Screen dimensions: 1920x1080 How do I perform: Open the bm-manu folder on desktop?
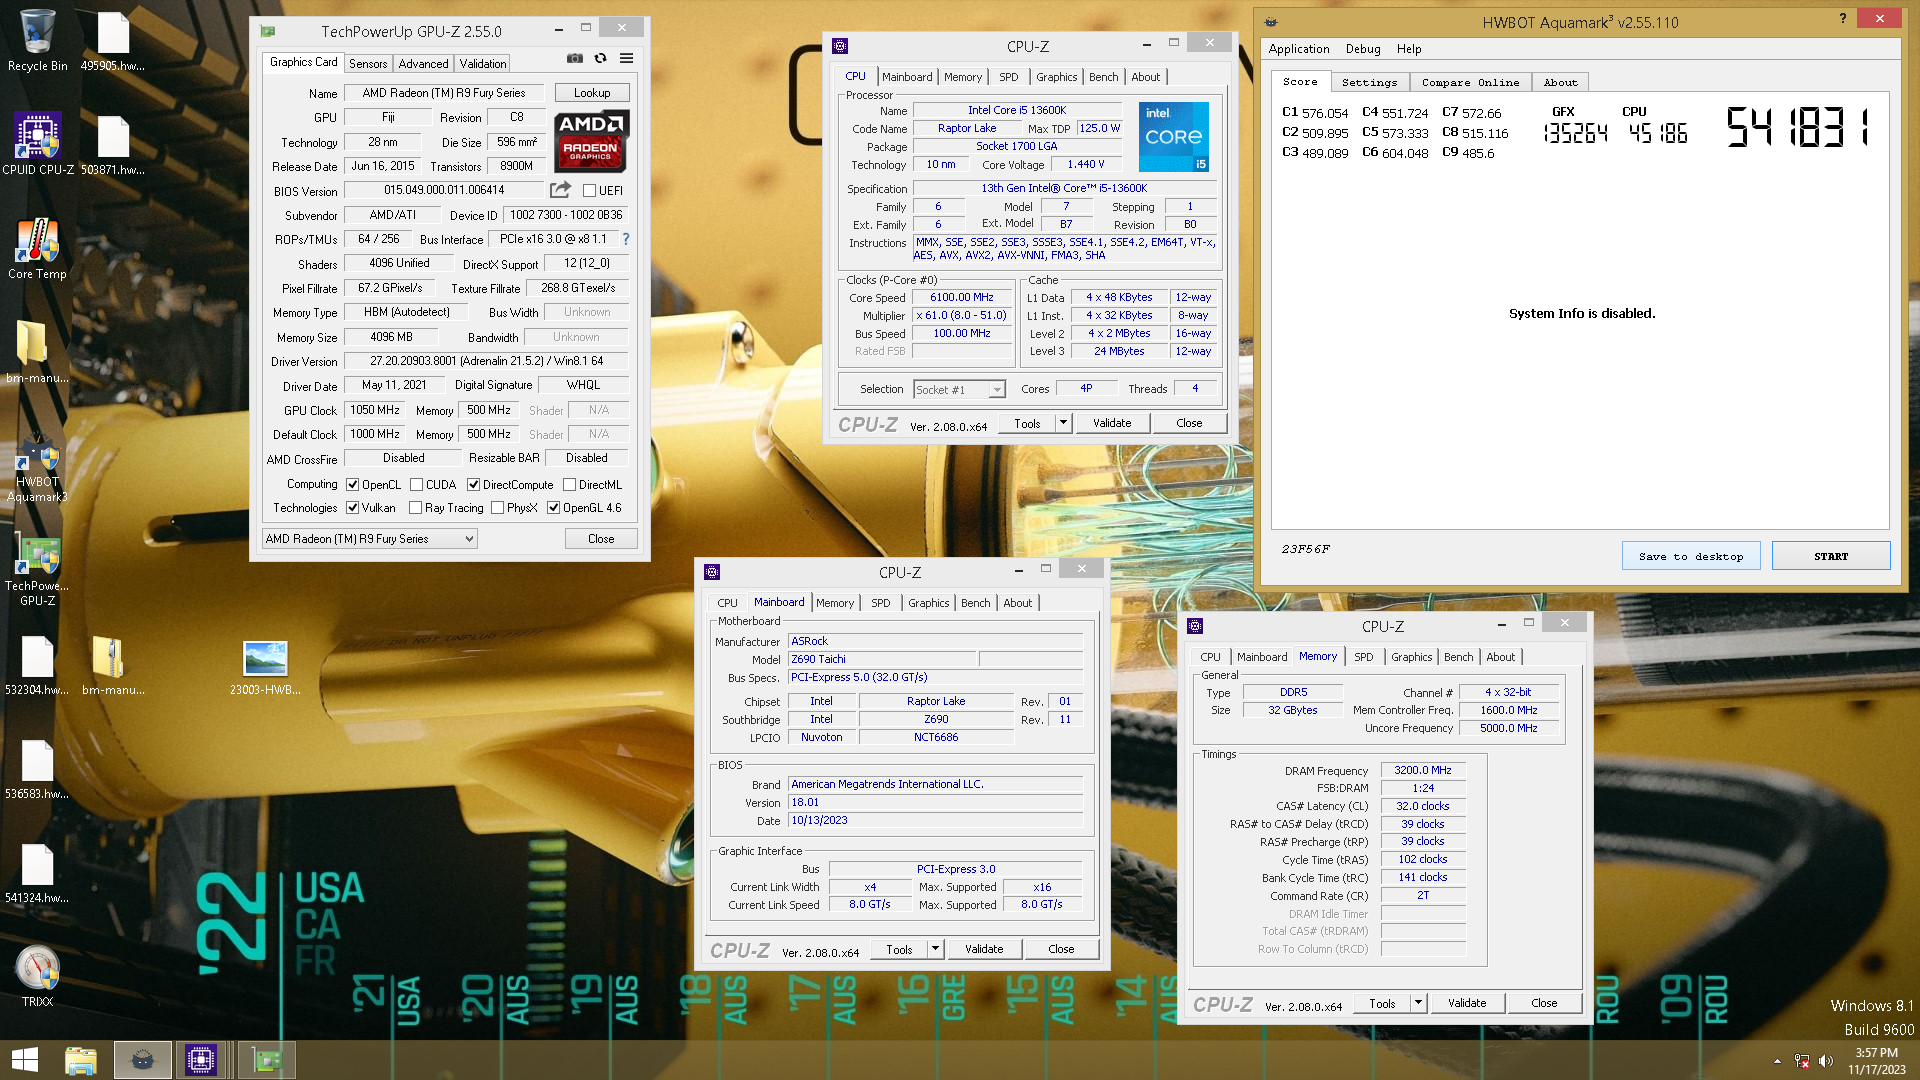(x=38, y=352)
